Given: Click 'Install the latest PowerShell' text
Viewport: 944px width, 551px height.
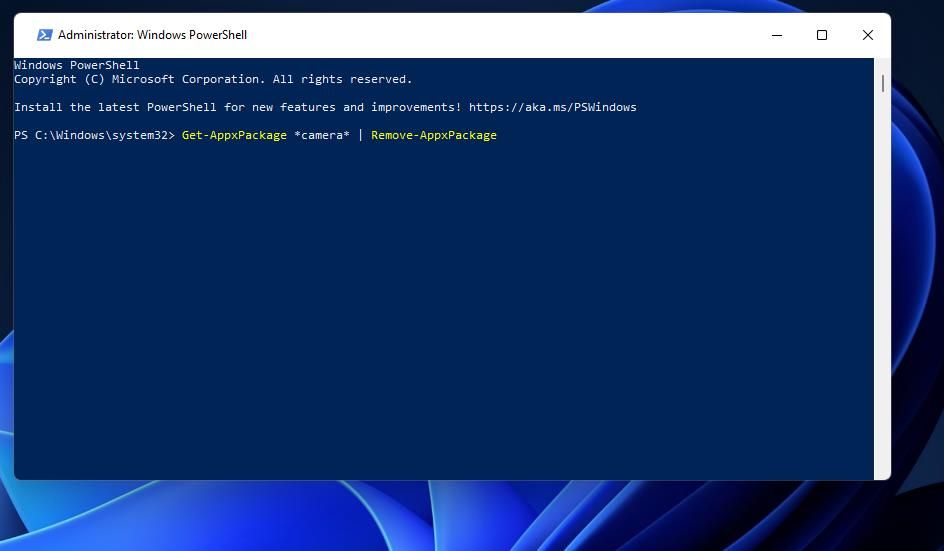Looking at the screenshot, I should pos(115,107).
